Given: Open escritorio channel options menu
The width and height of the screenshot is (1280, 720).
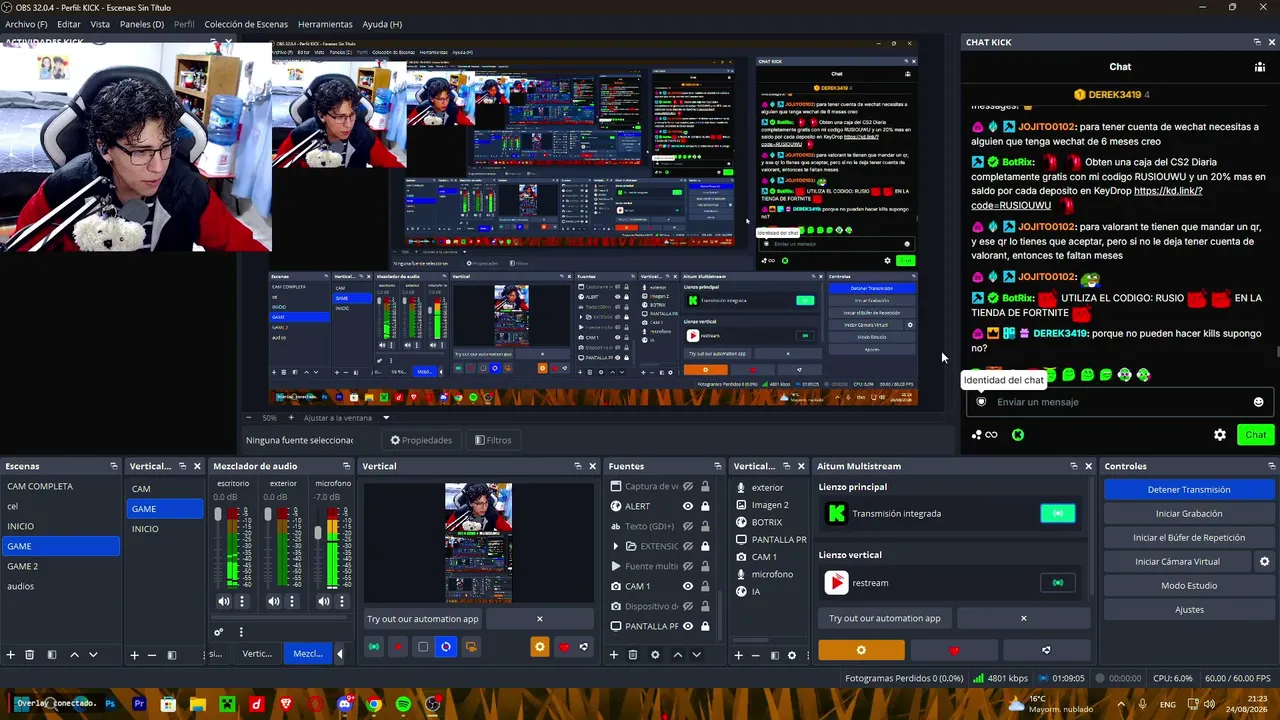Looking at the screenshot, I should pos(242,602).
